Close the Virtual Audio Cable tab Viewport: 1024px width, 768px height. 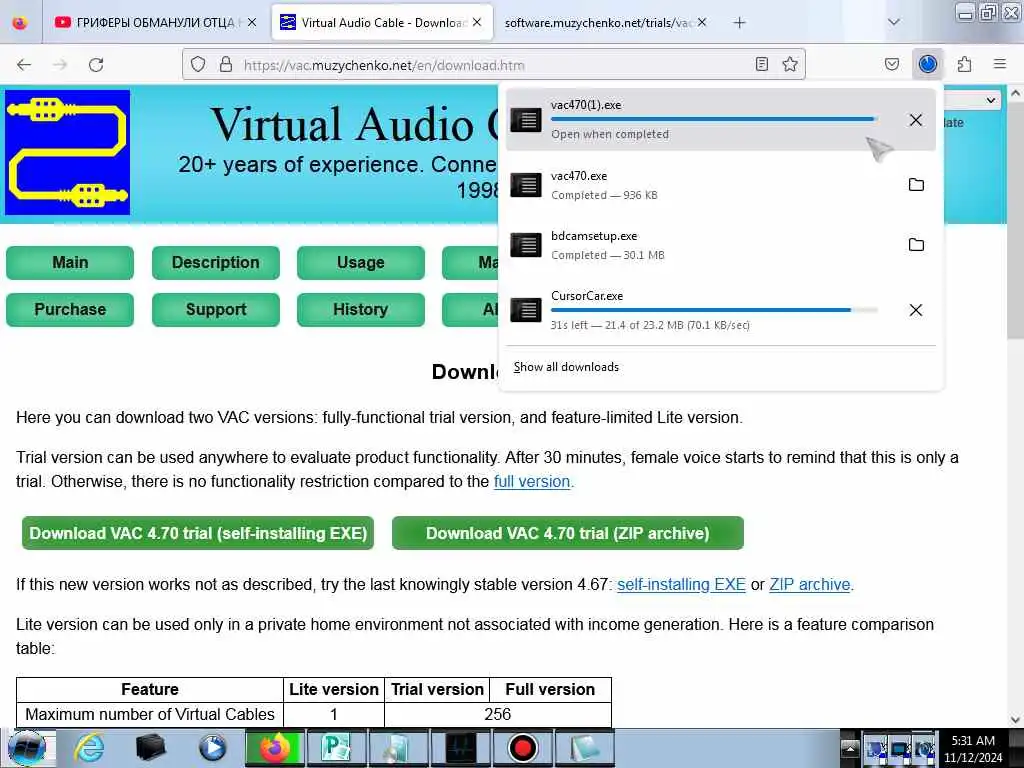tap(477, 22)
